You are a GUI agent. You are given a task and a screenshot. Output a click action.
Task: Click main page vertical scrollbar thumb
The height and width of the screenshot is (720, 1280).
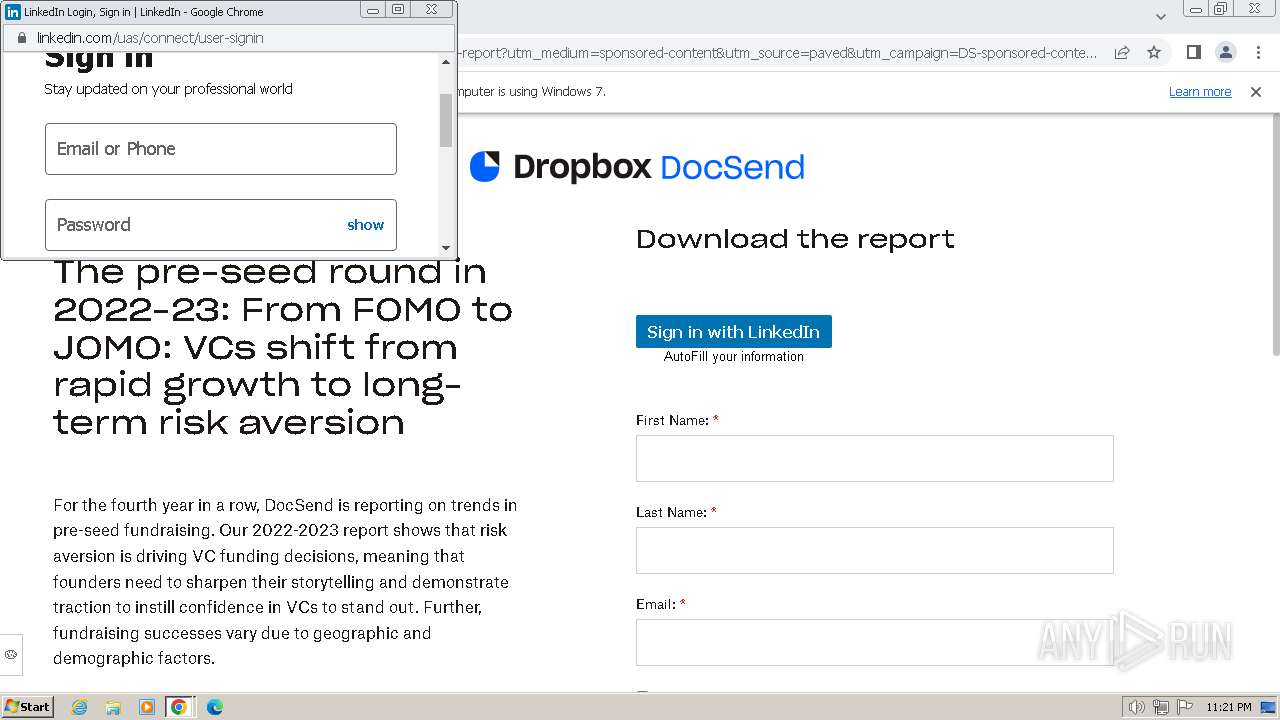1275,236
